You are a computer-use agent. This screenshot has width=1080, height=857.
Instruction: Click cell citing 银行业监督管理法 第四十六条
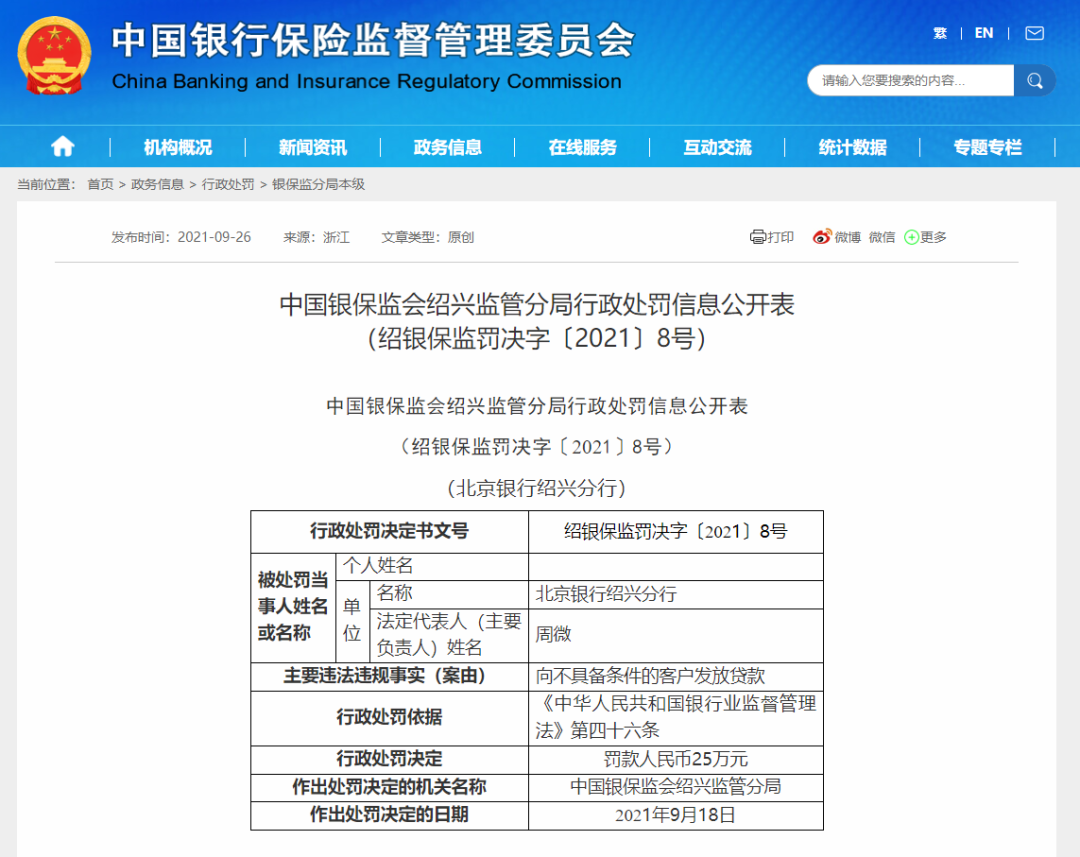[676, 717]
